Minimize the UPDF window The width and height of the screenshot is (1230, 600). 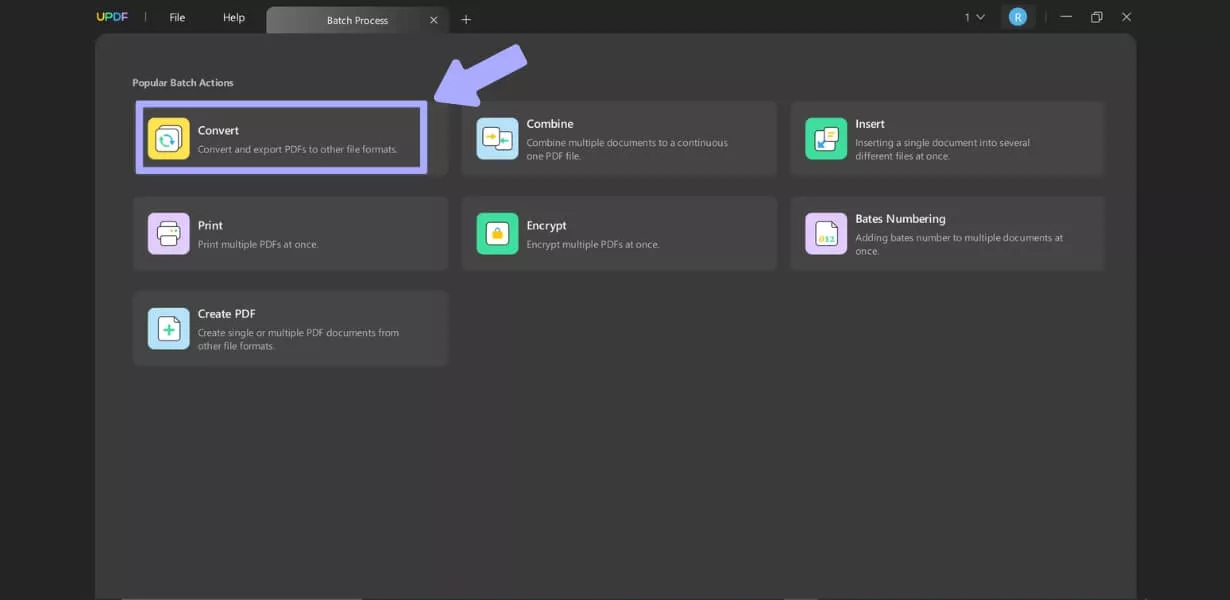click(x=1066, y=17)
